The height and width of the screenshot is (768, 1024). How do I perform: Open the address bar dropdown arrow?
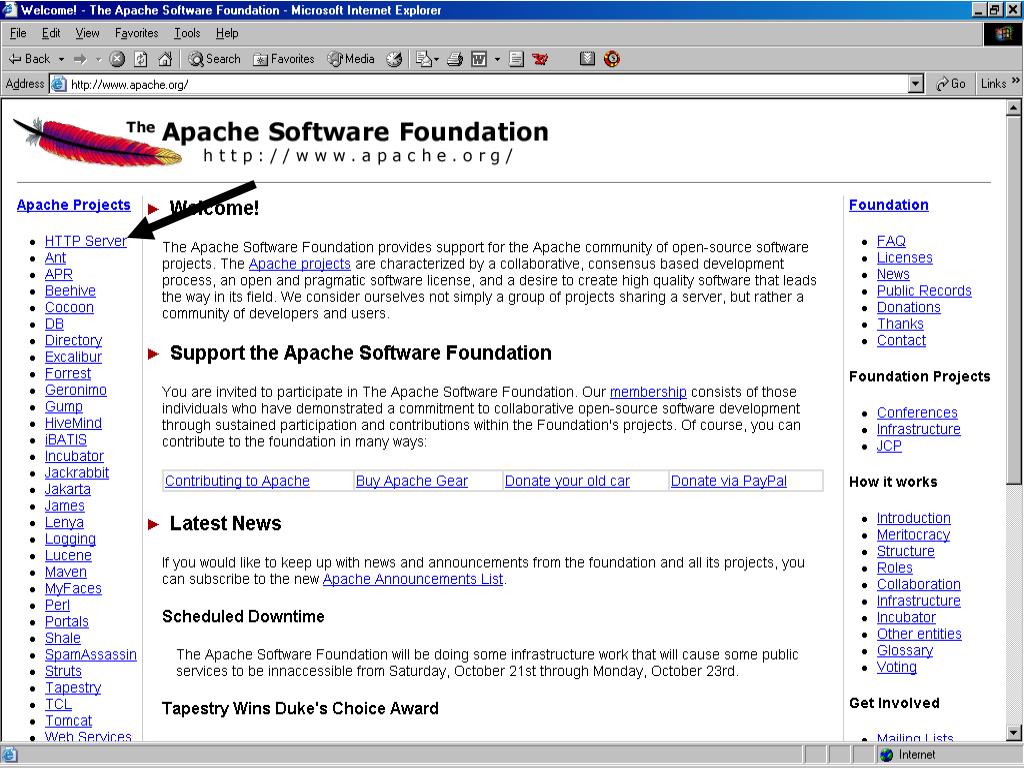(x=916, y=84)
